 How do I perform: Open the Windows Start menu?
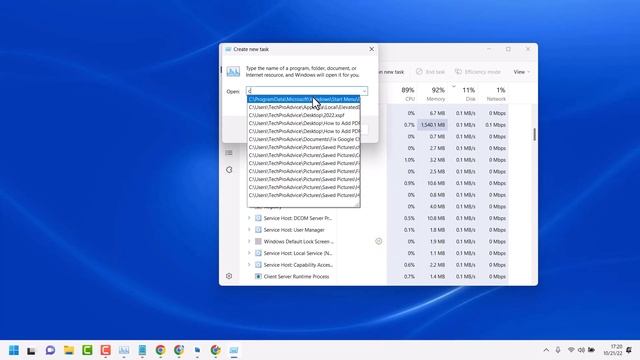point(14,350)
